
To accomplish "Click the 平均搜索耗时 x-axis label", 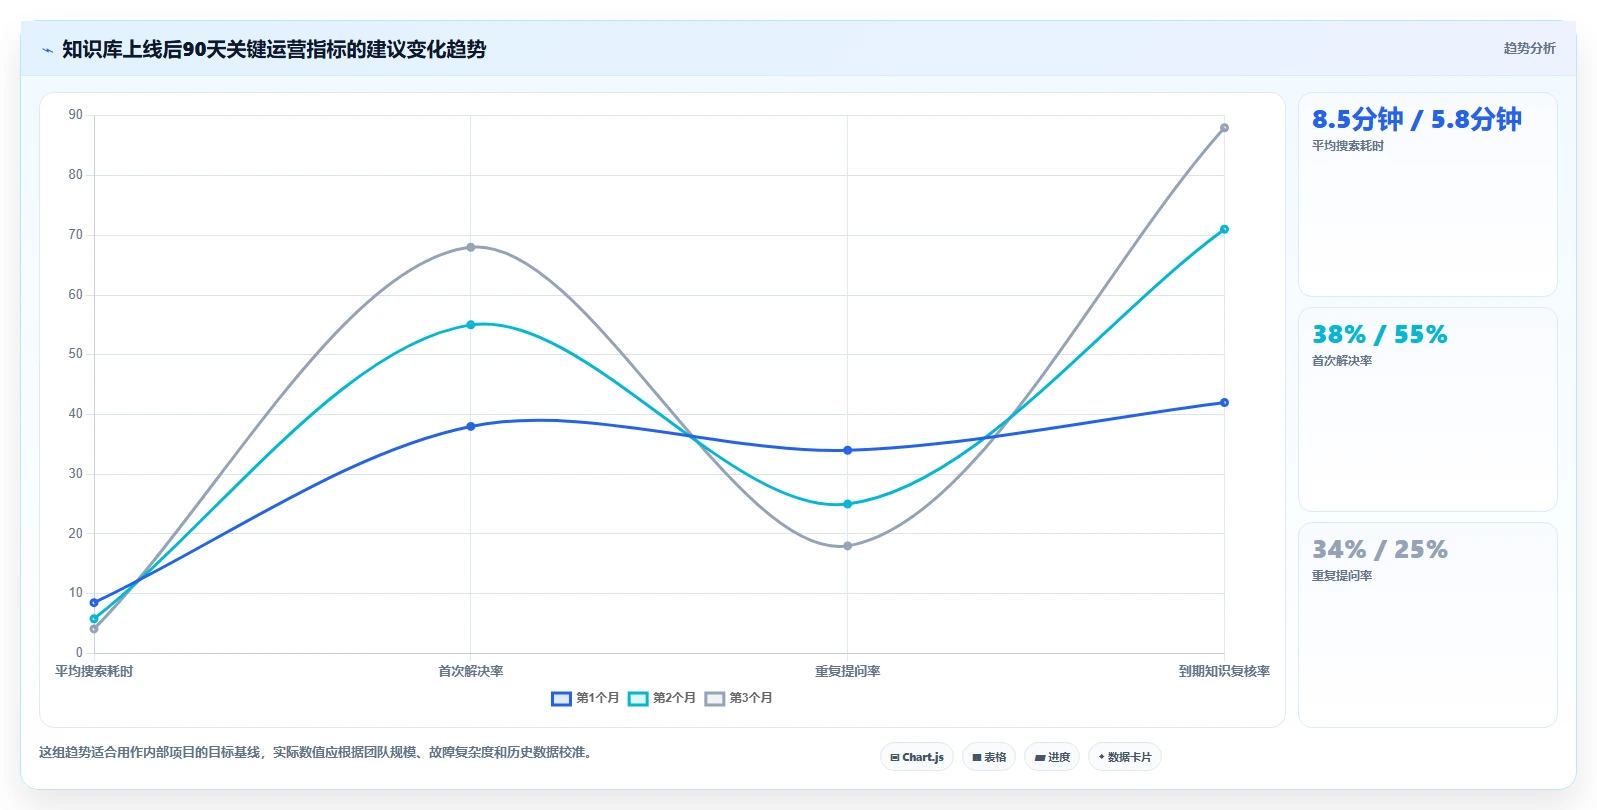I will pos(94,671).
